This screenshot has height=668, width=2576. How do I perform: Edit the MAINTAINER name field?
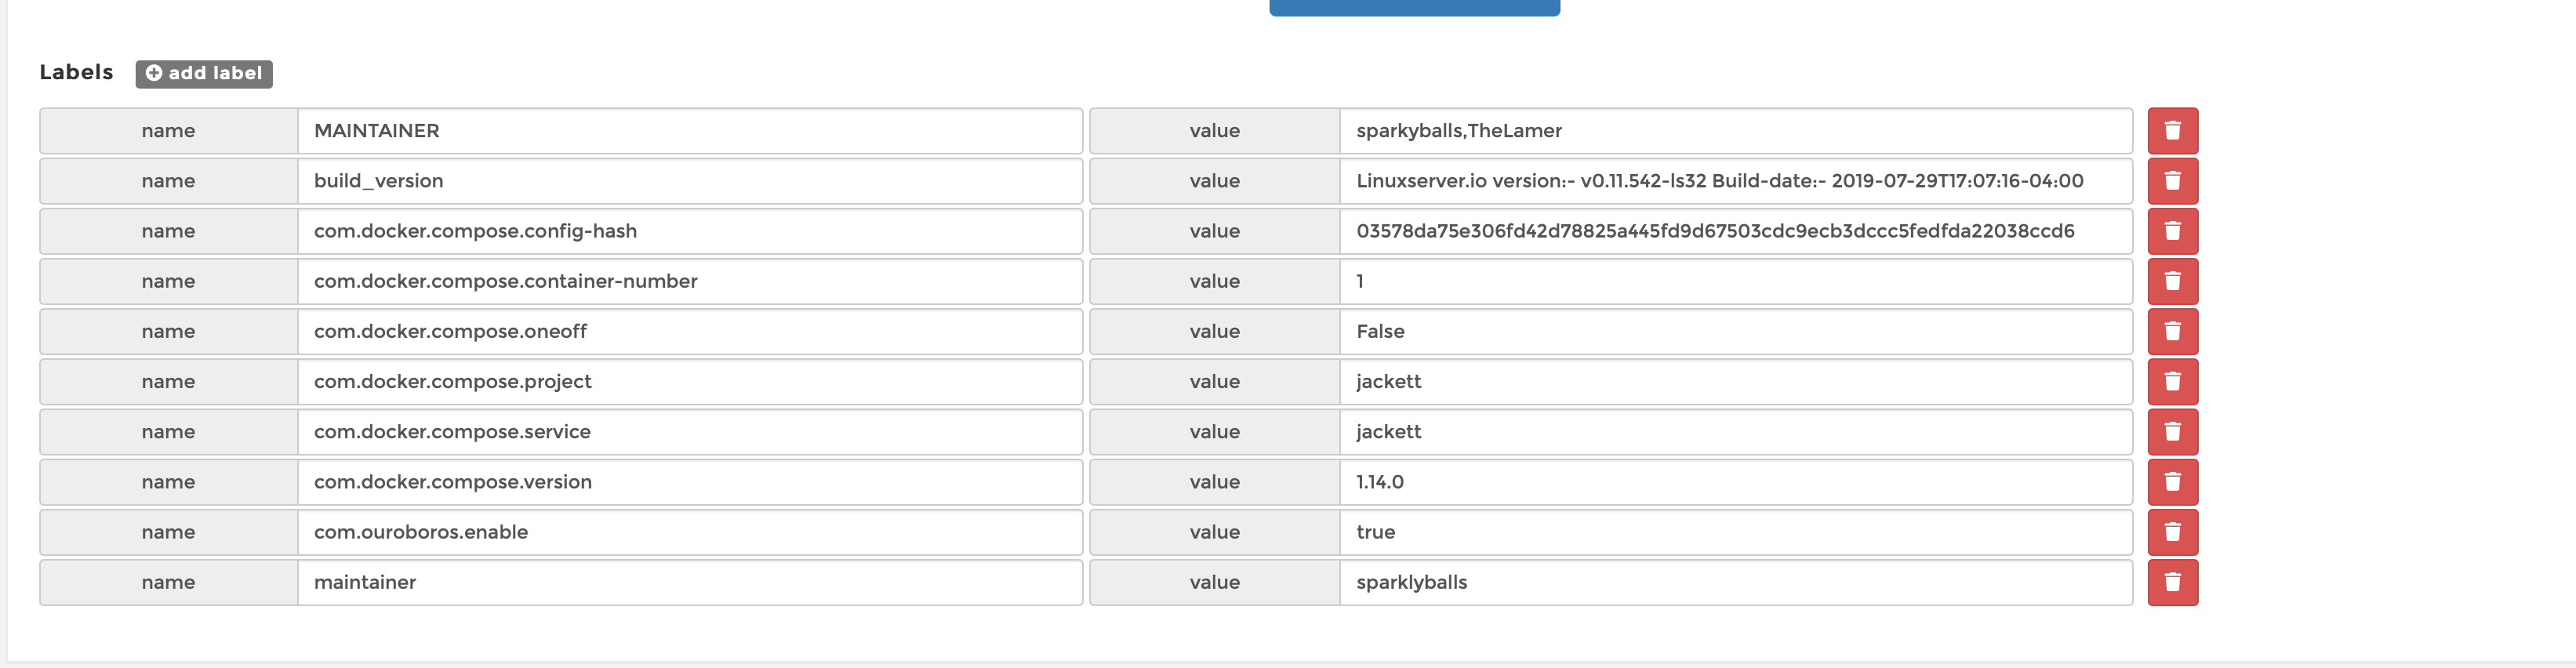pos(690,131)
